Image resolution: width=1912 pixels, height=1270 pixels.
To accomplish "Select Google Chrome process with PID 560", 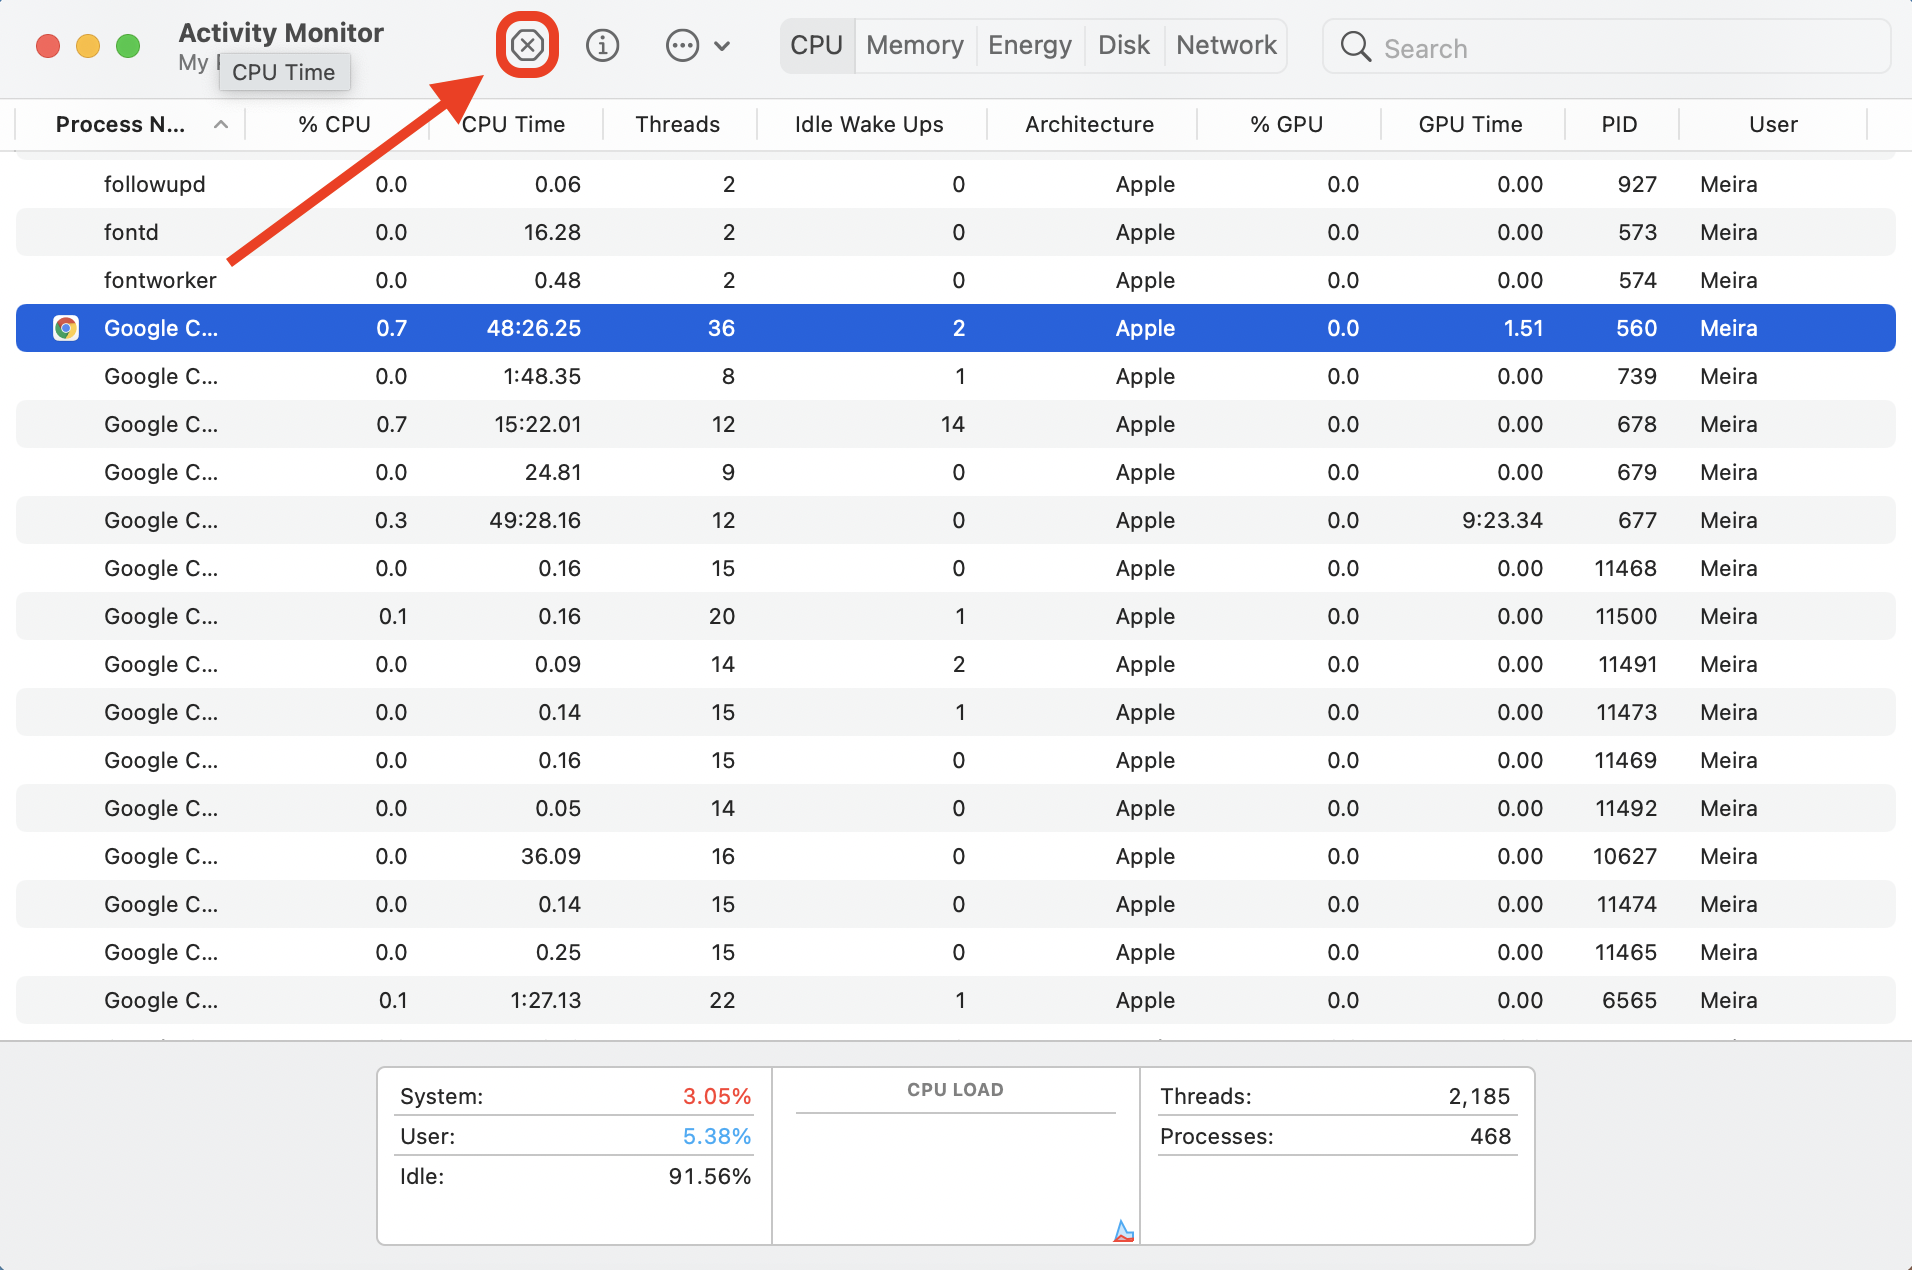I will (x=956, y=328).
